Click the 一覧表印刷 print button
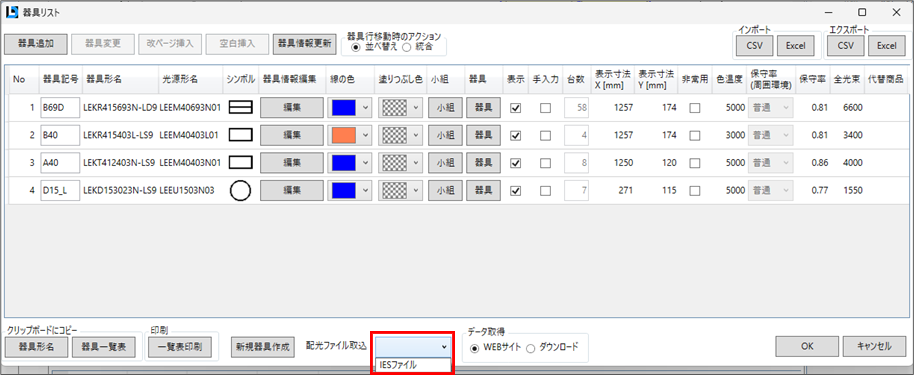The width and height of the screenshot is (914, 375). (180, 346)
